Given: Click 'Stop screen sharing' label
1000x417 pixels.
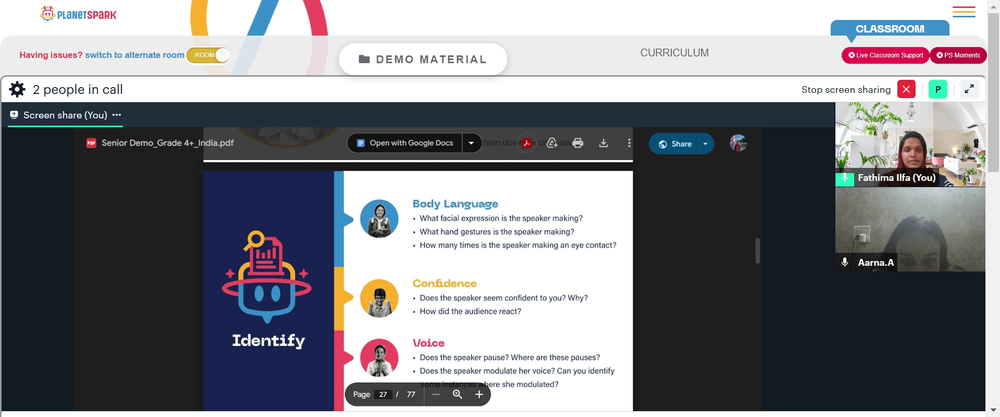Looking at the screenshot, I should tap(846, 90).
